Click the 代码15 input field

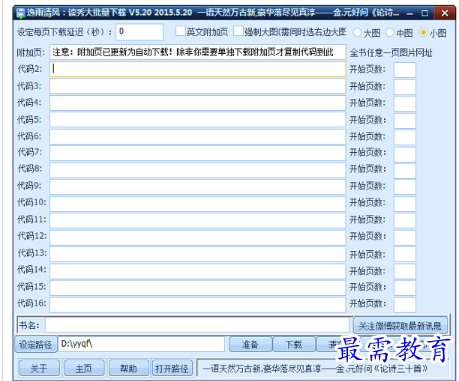coord(198,287)
